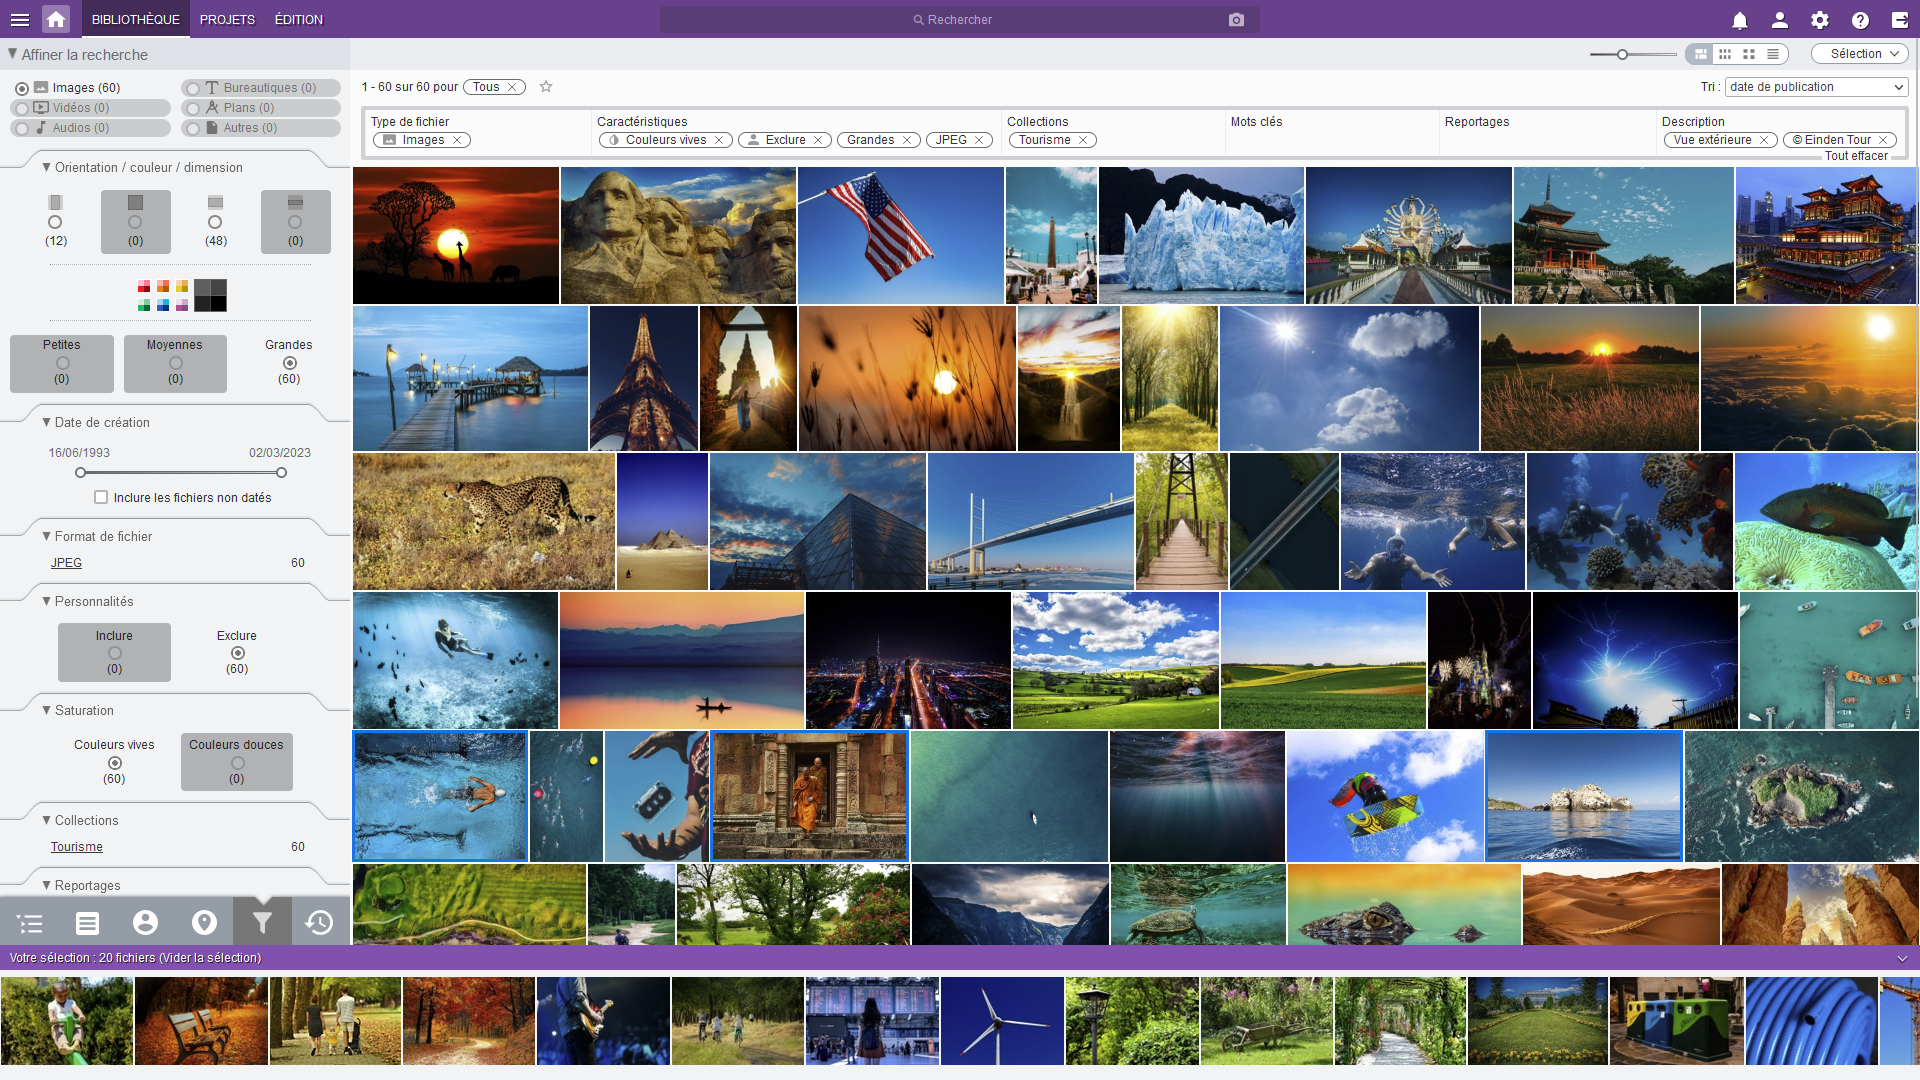
Task: Click the camera image search icon
Action: tap(1236, 20)
